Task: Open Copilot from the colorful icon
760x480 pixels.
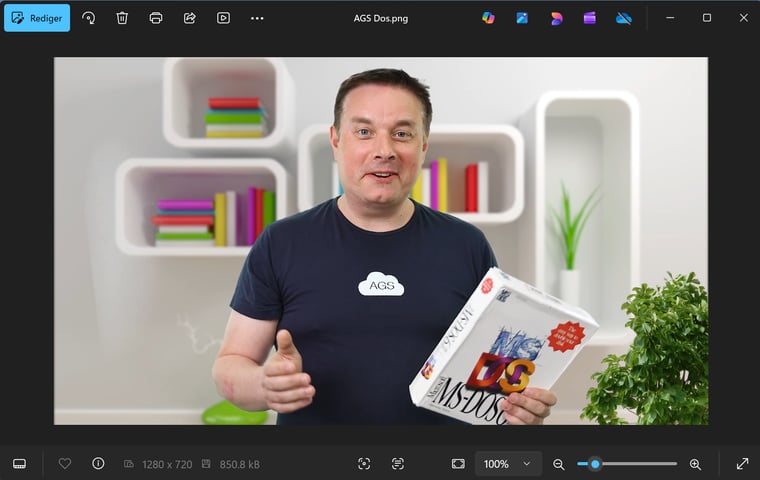Action: click(x=488, y=18)
